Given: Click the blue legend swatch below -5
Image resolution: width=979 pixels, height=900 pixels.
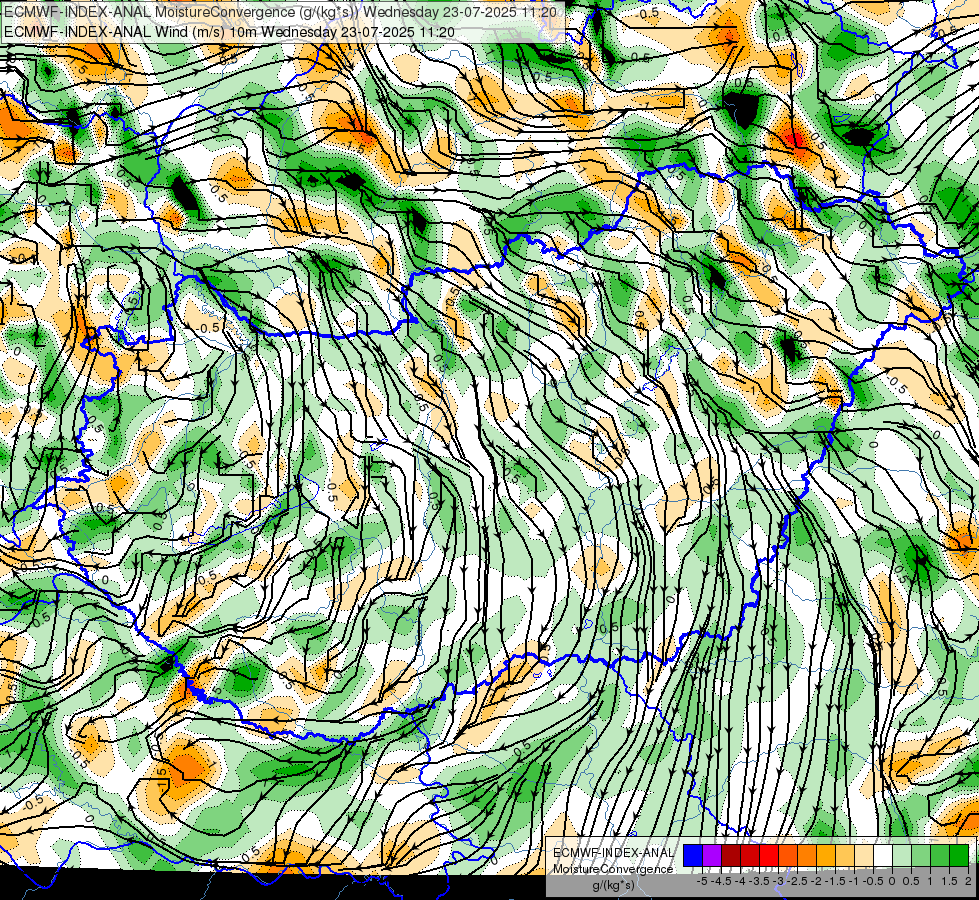Looking at the screenshot, I should point(693,856).
